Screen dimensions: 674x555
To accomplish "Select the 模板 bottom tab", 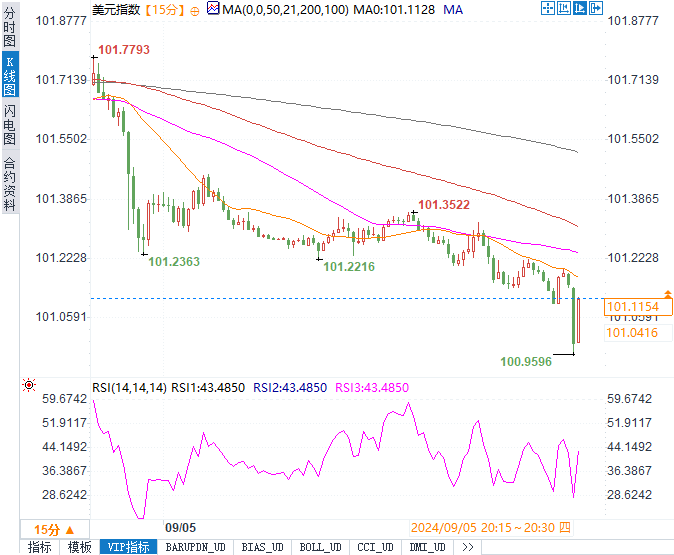I will click(x=80, y=547).
